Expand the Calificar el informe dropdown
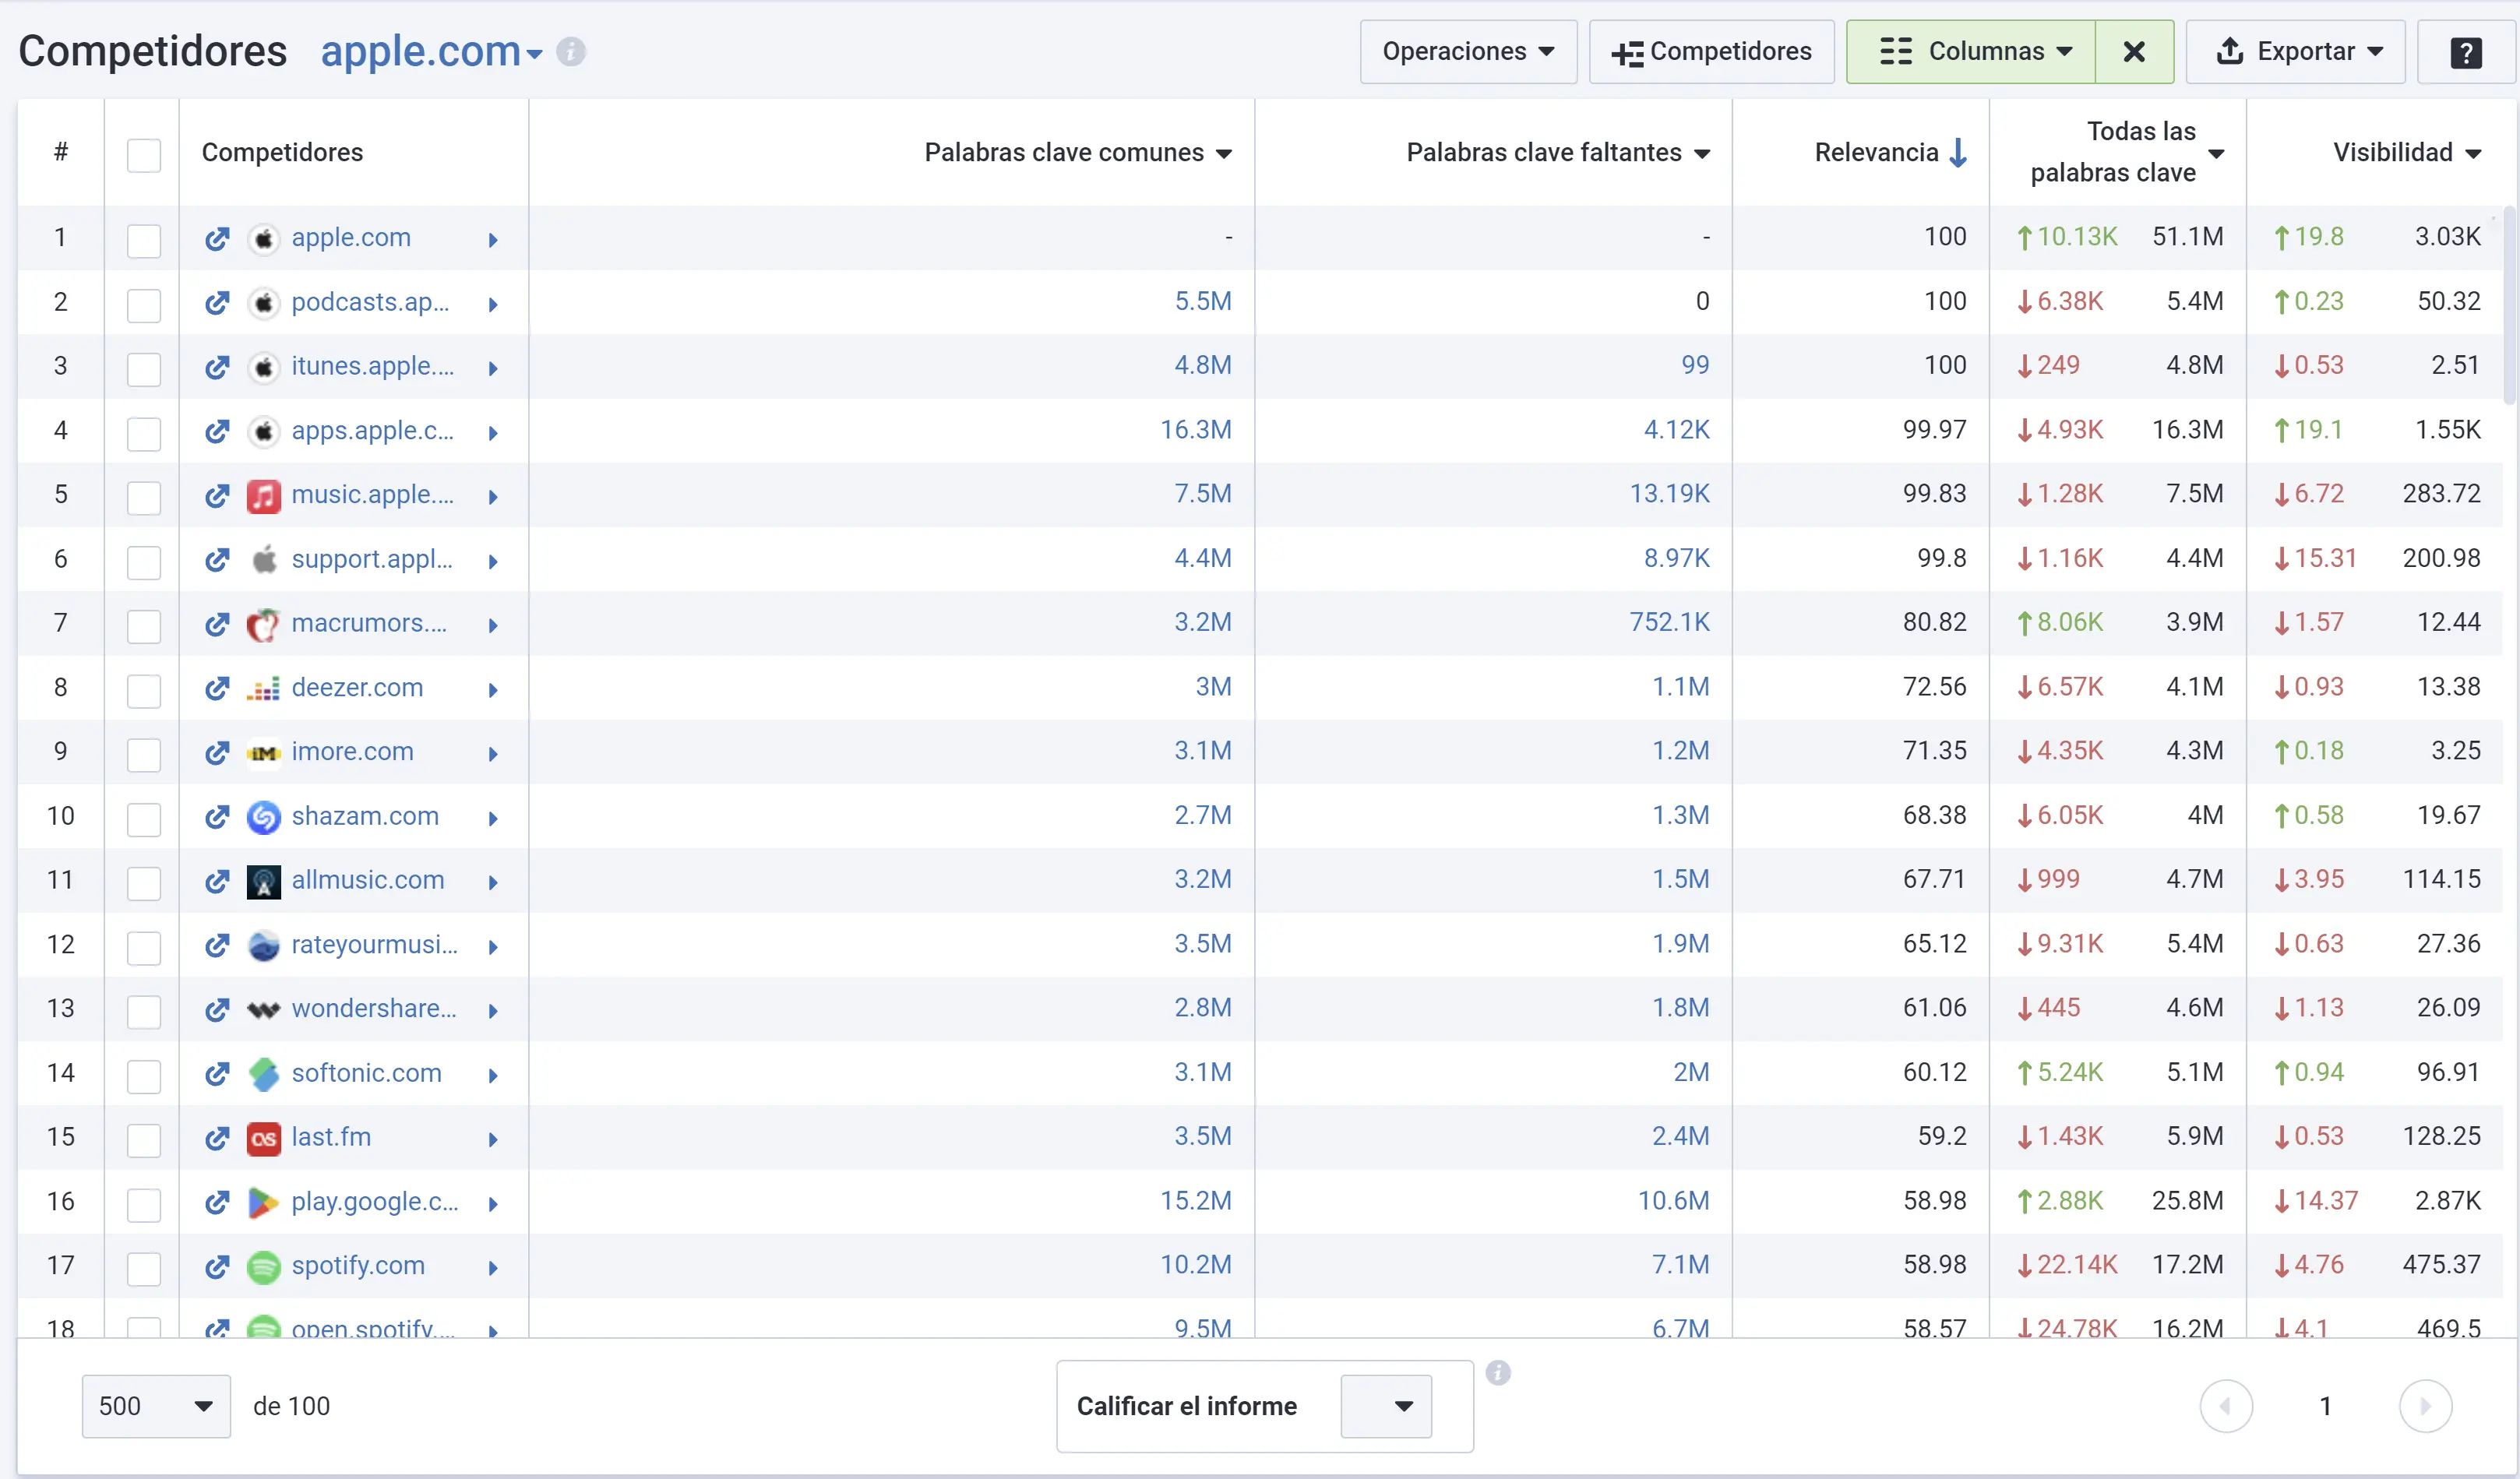 pos(1385,1405)
